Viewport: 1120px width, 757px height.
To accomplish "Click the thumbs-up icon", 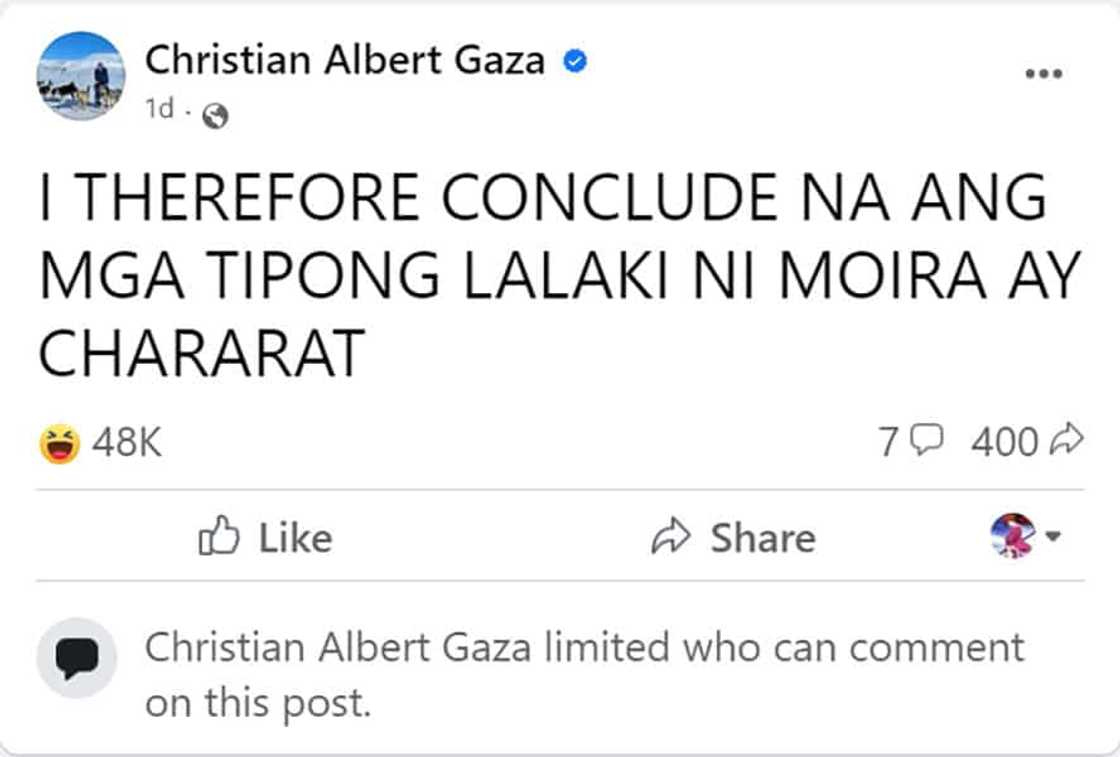I will pos(219,538).
